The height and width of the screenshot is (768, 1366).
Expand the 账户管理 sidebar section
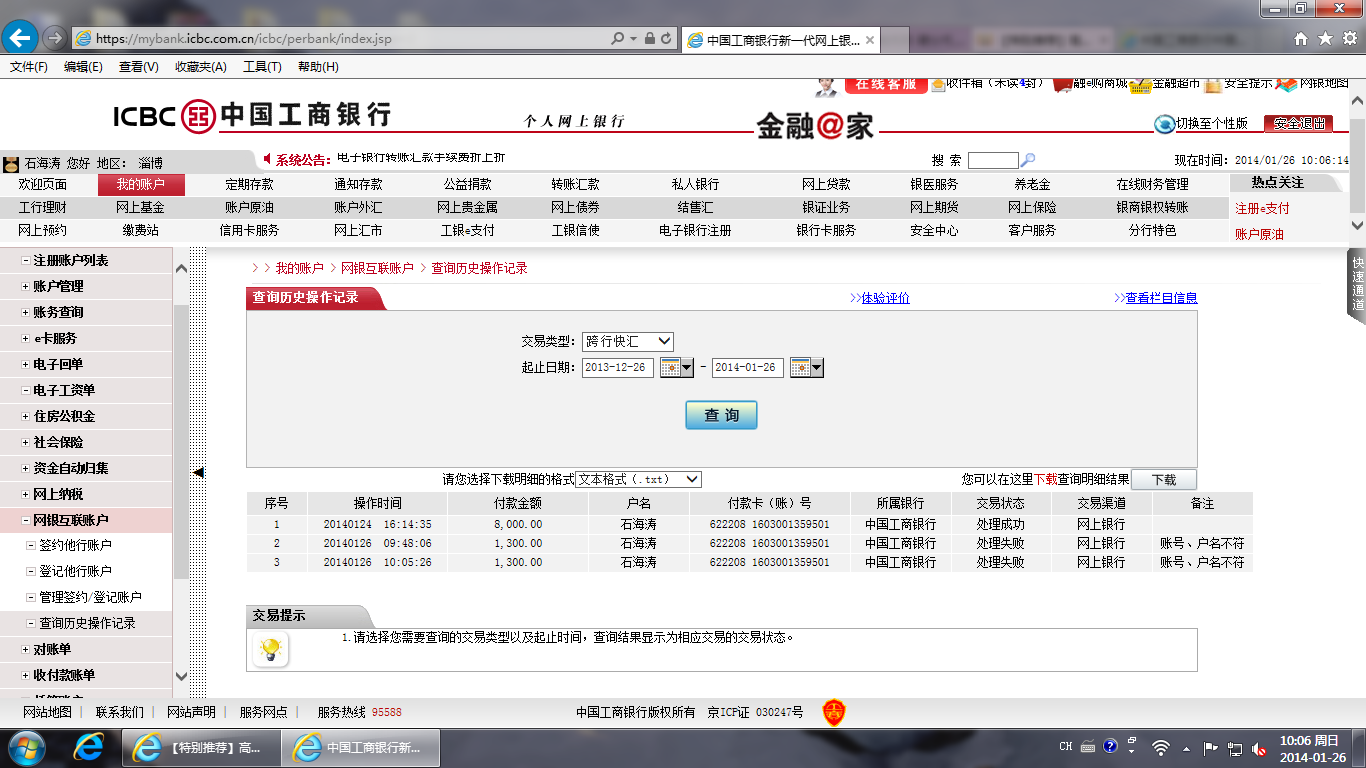coord(58,286)
